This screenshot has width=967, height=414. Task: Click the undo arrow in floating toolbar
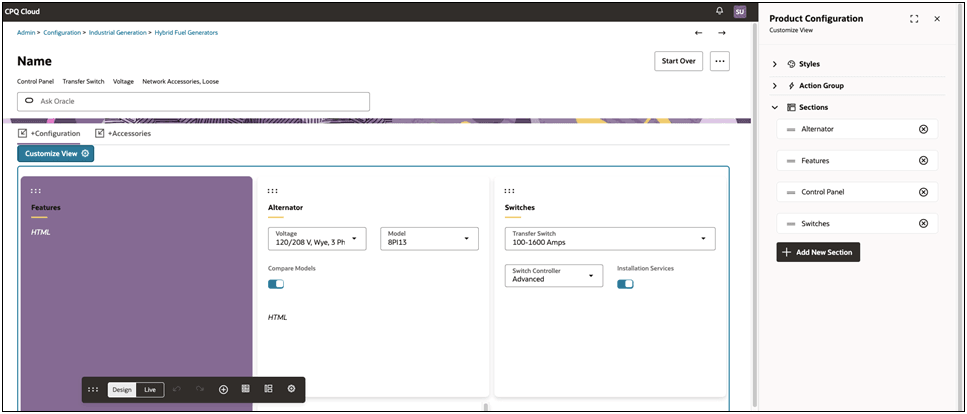tap(176, 389)
